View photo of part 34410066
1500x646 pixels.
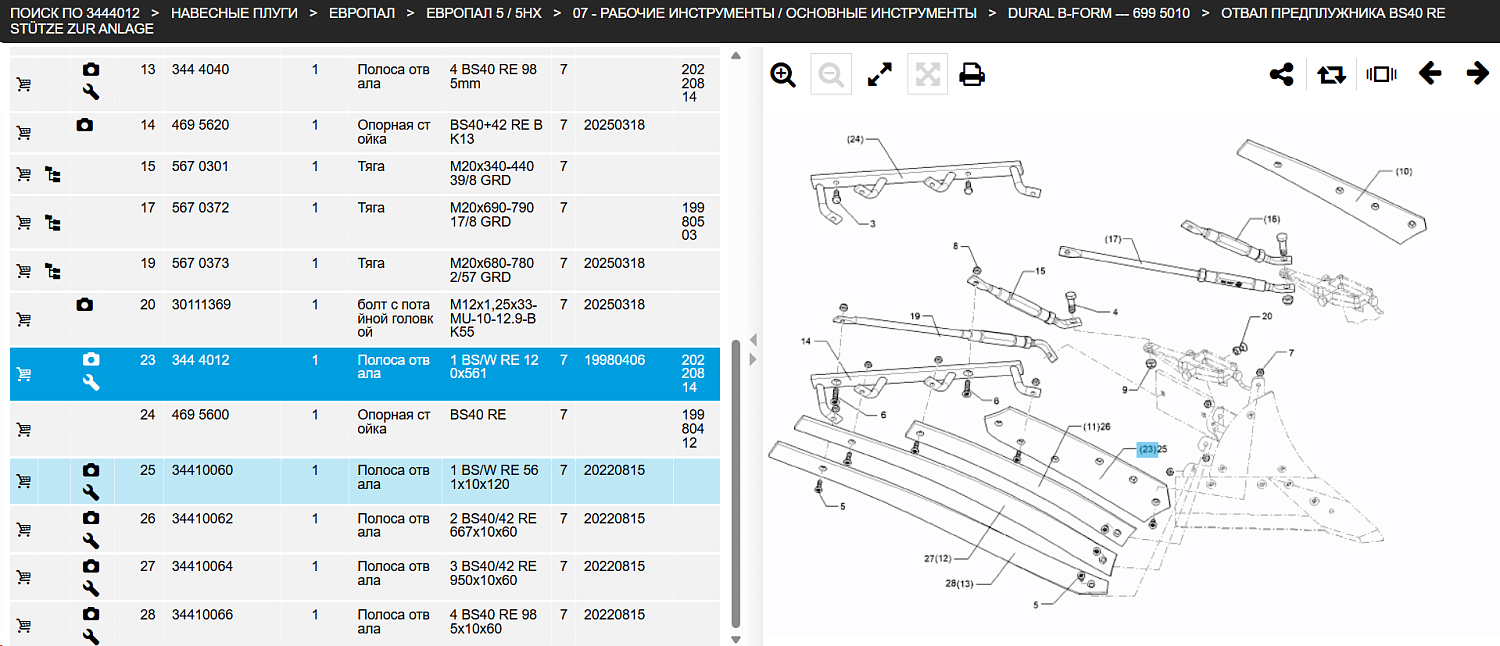[x=91, y=614]
